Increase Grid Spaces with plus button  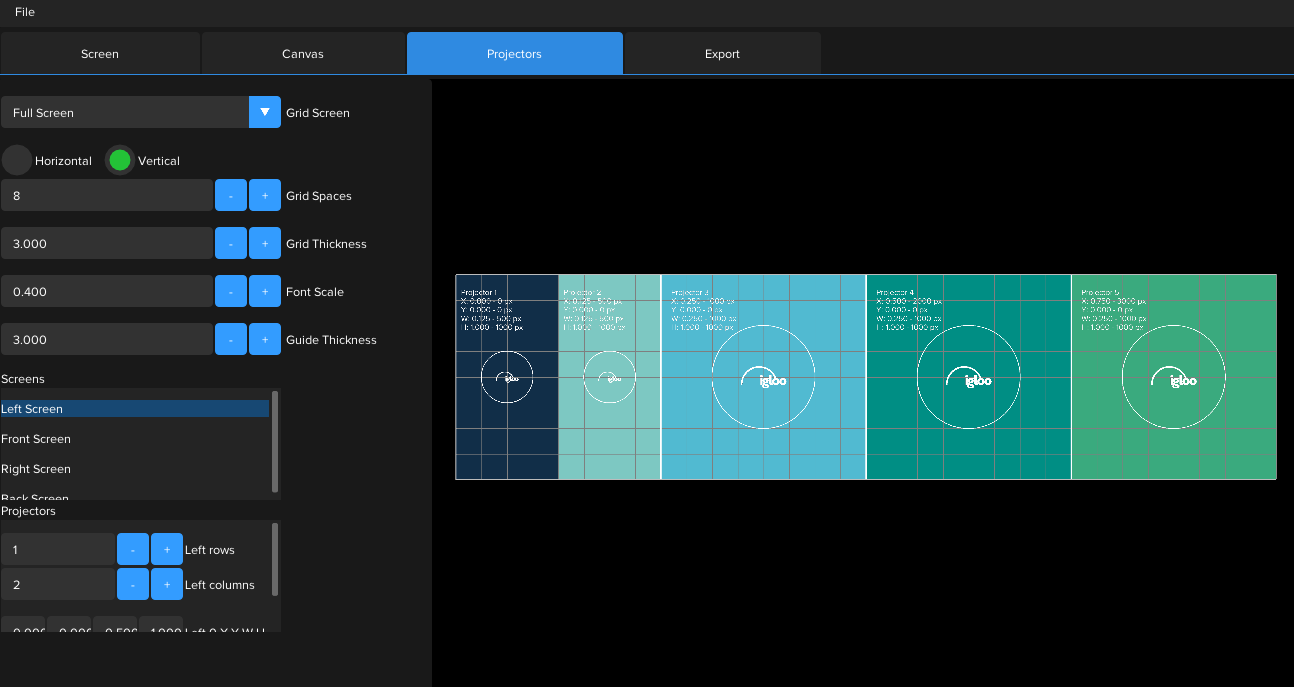tap(265, 195)
